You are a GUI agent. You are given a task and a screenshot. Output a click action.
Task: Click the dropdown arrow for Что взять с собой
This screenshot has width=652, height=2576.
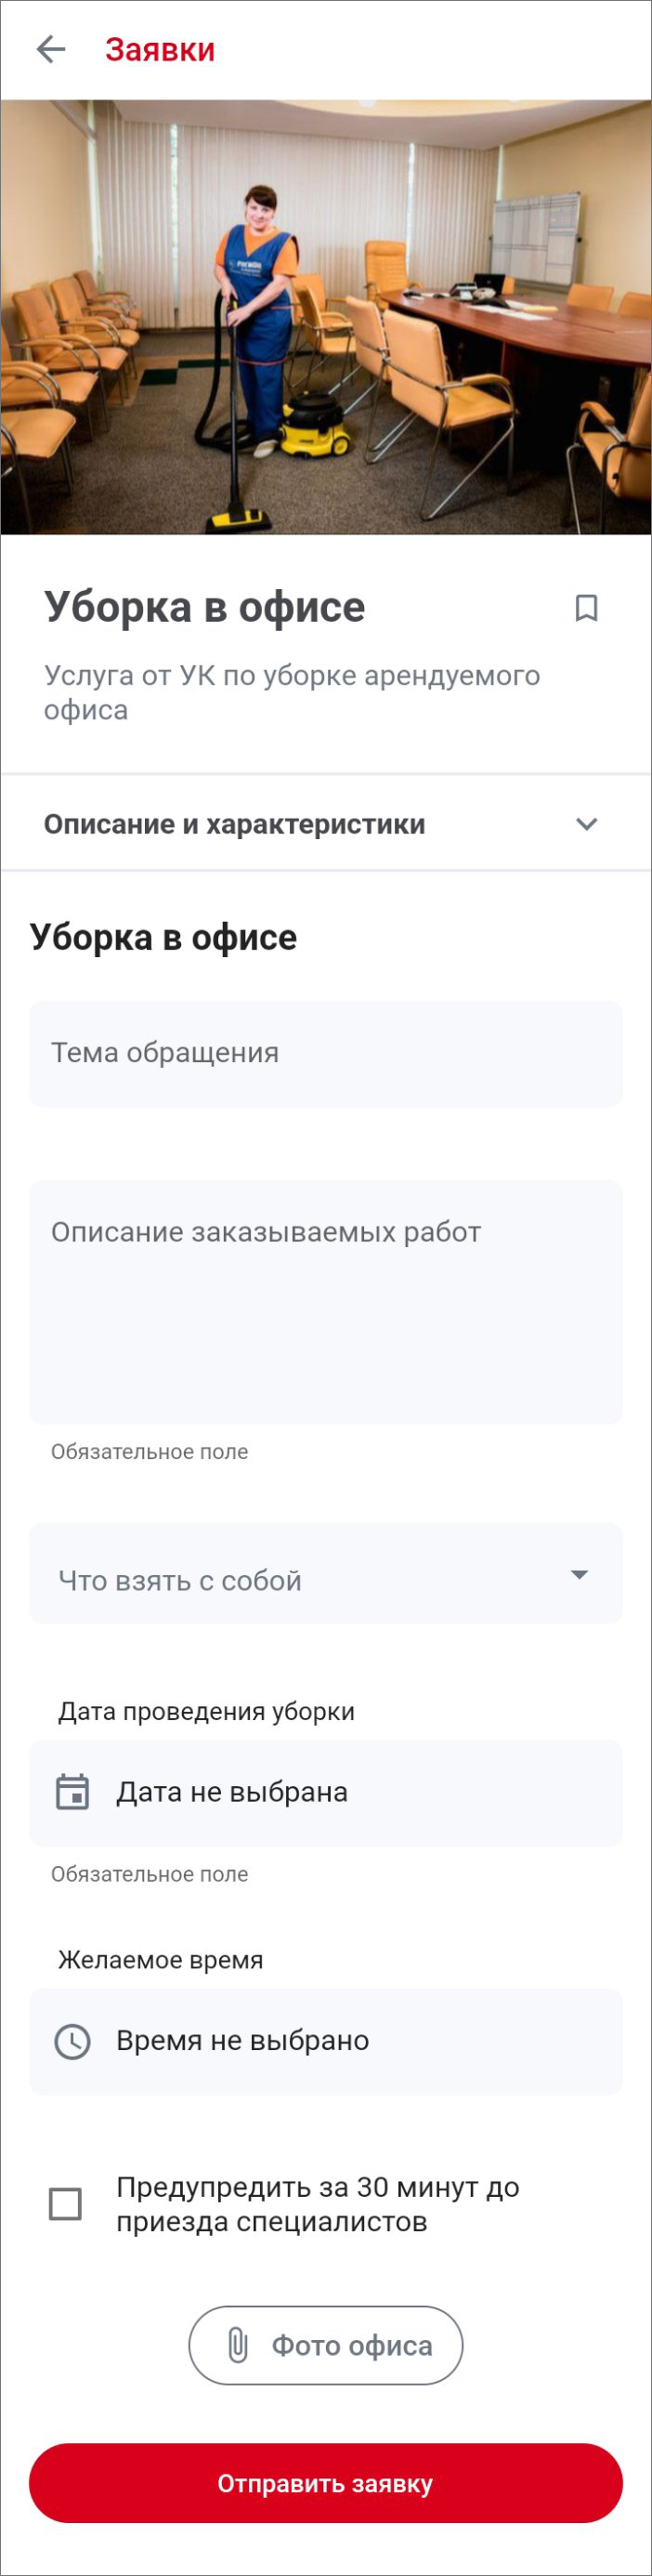pos(578,1575)
